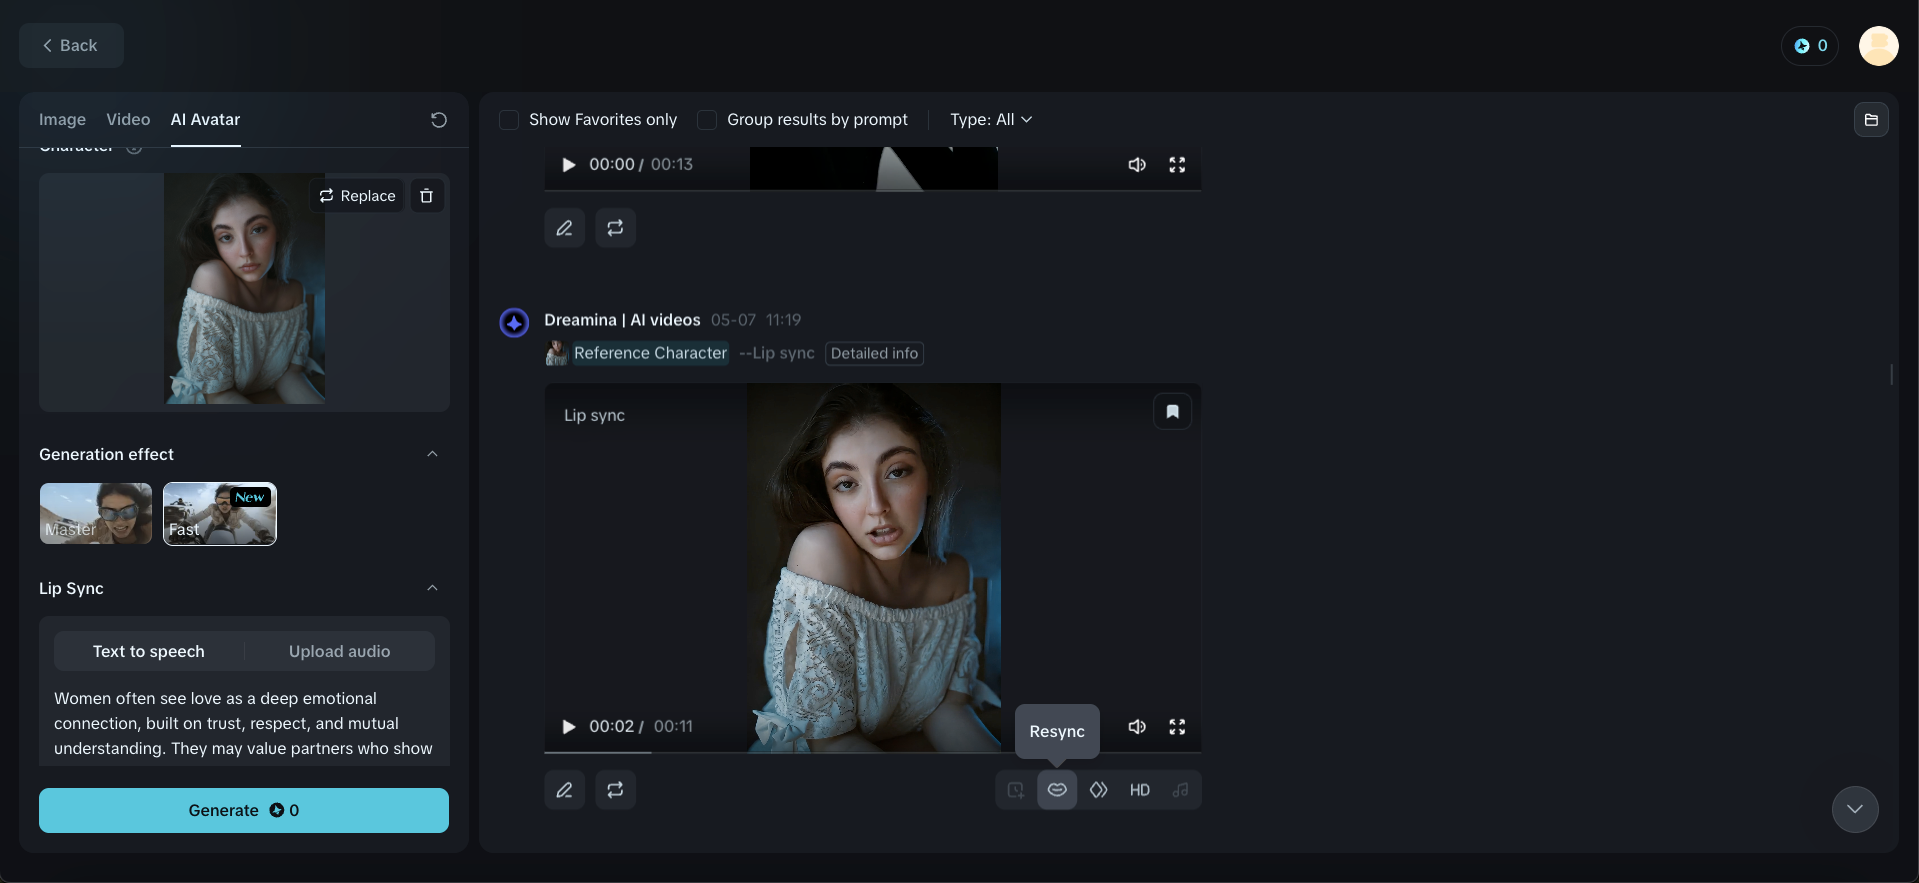The height and width of the screenshot is (883, 1919).
Task: Select the Master generation effect
Action: pyautogui.click(x=96, y=514)
